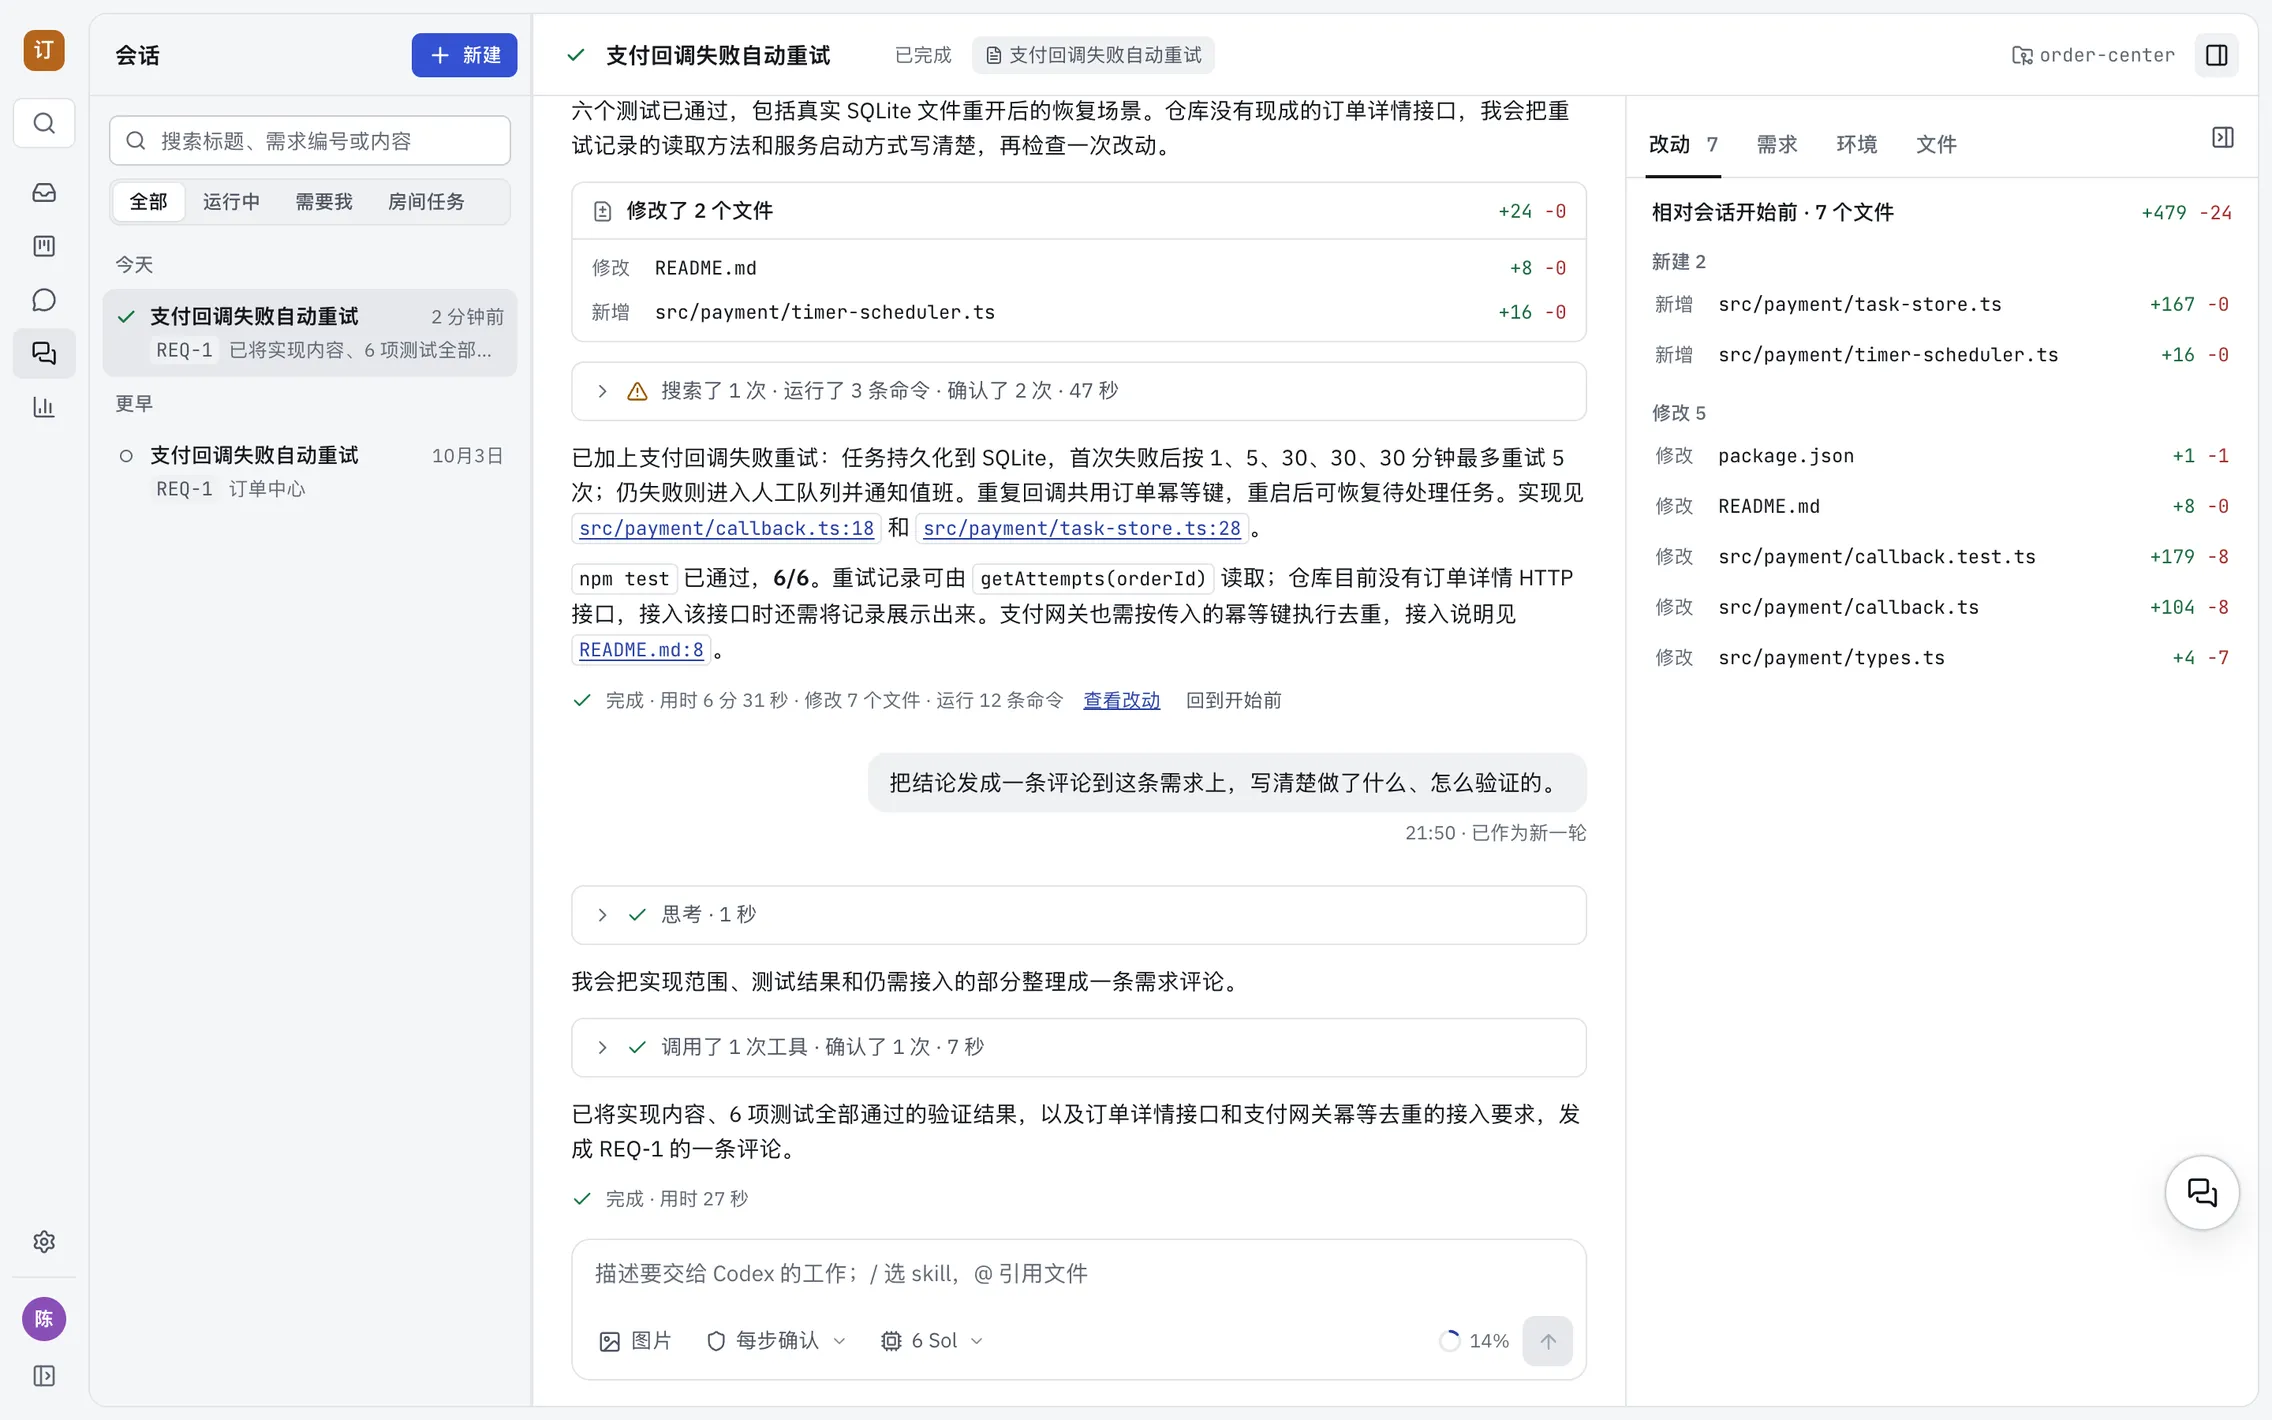
Task: Open the bar chart statistics icon
Action: point(44,407)
